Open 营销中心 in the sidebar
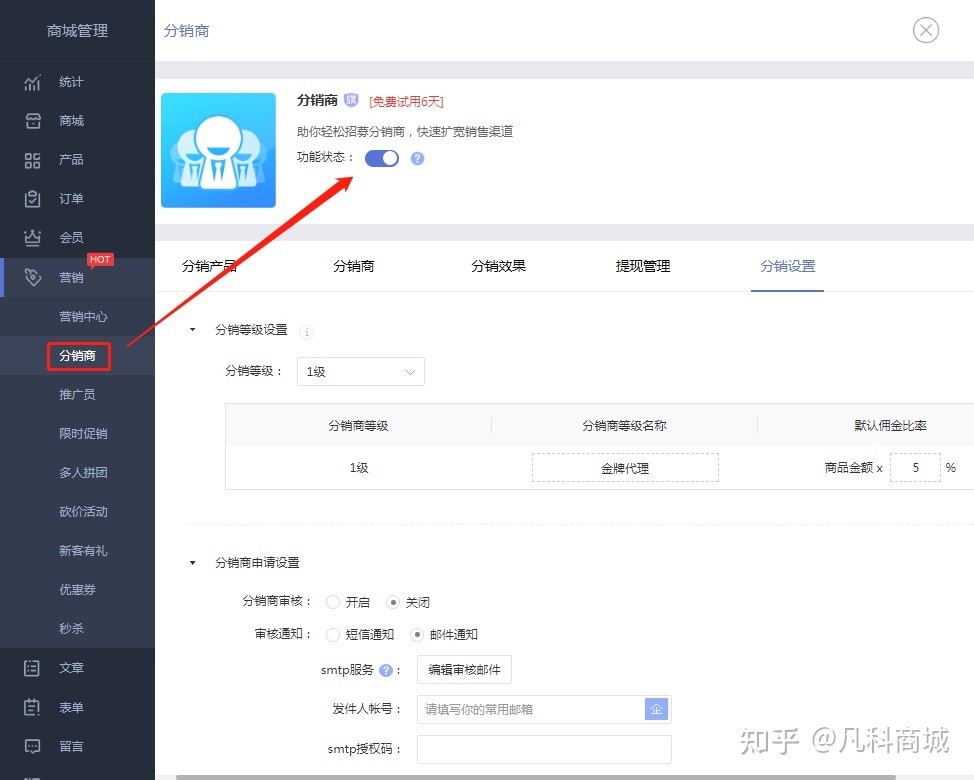 pos(83,317)
